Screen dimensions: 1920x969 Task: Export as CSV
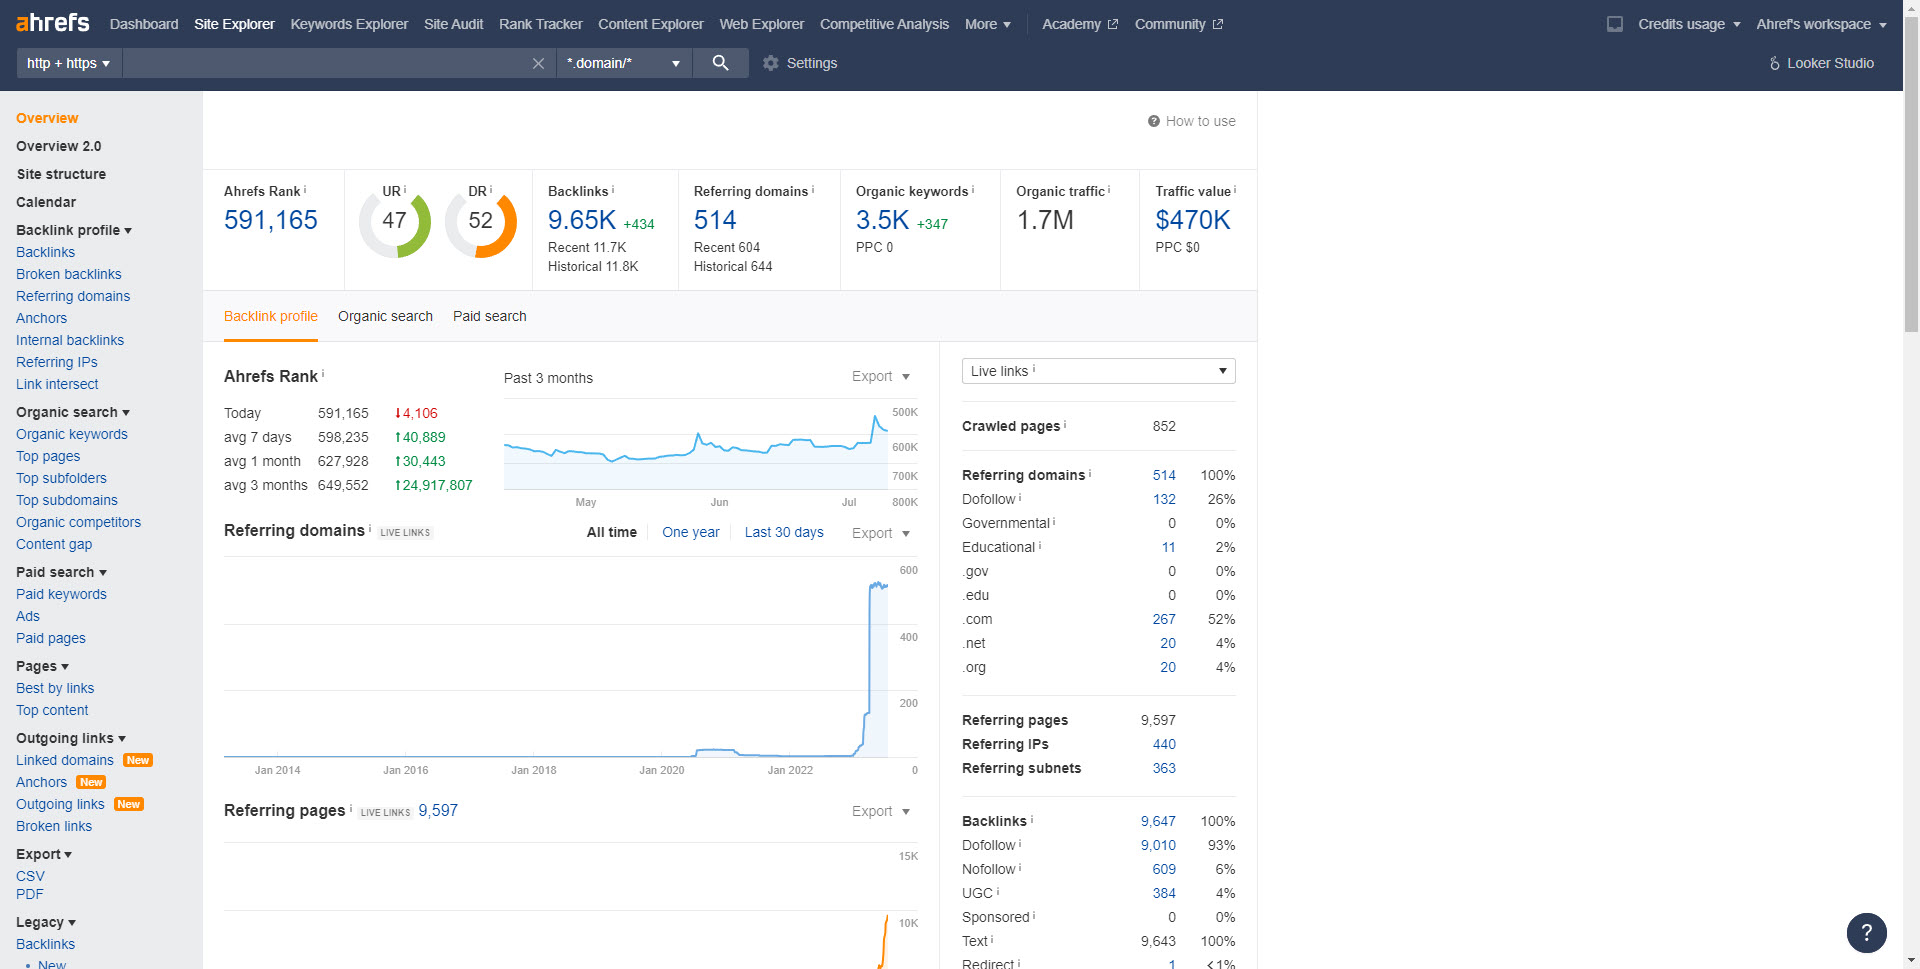coord(30,876)
